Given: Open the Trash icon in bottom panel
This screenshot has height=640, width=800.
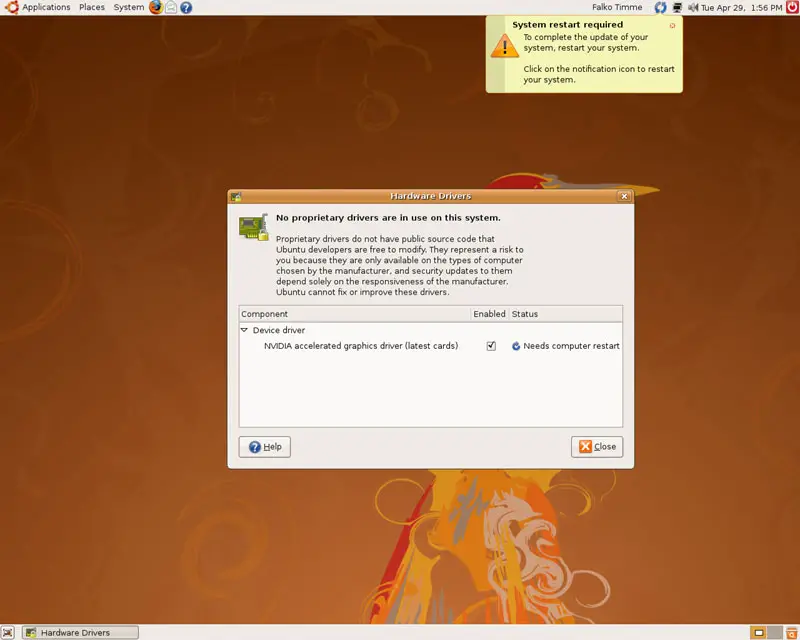Looking at the screenshot, I should tap(791, 632).
